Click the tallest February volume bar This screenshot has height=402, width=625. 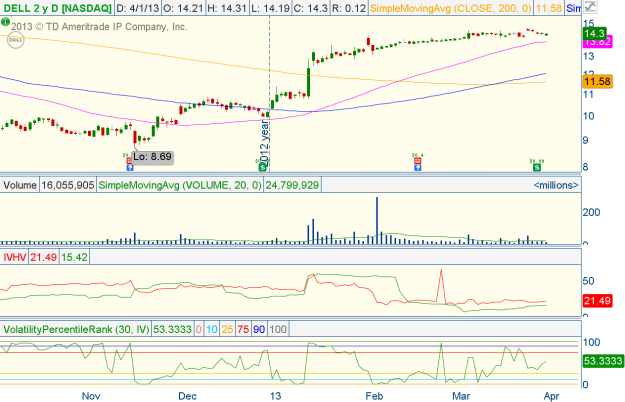(377, 220)
